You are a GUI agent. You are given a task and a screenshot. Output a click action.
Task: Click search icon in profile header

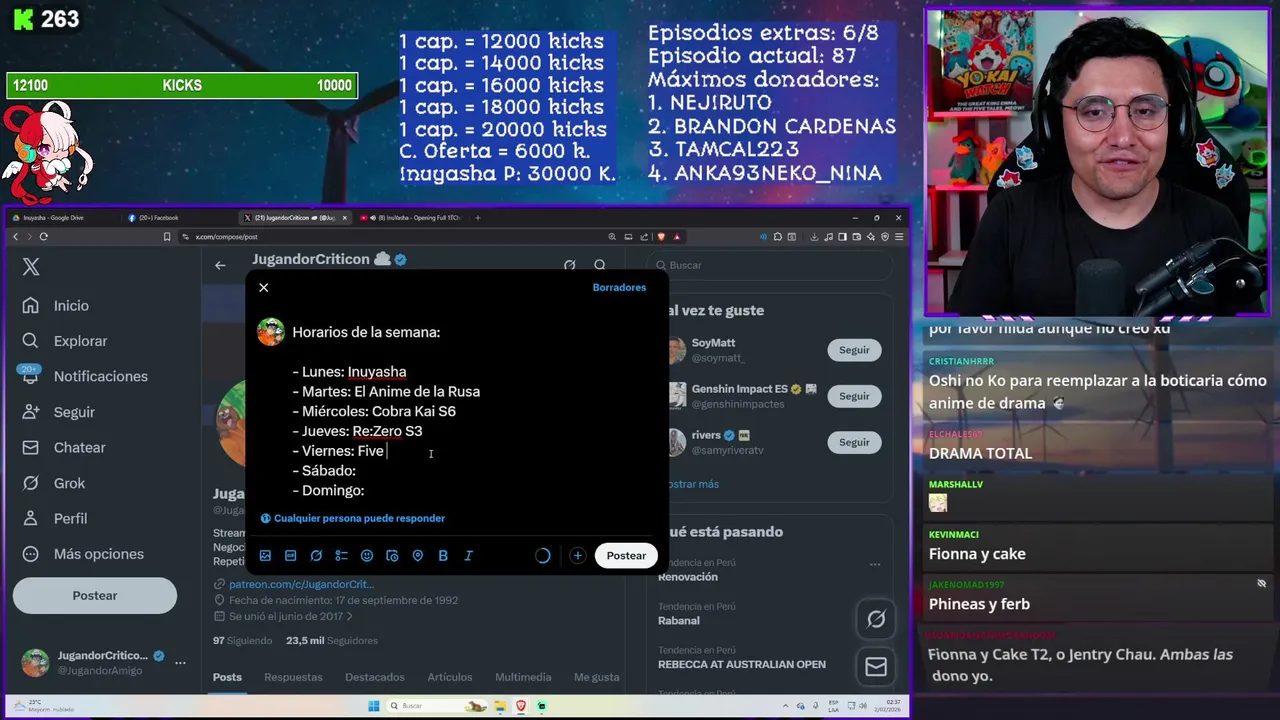tap(600, 265)
